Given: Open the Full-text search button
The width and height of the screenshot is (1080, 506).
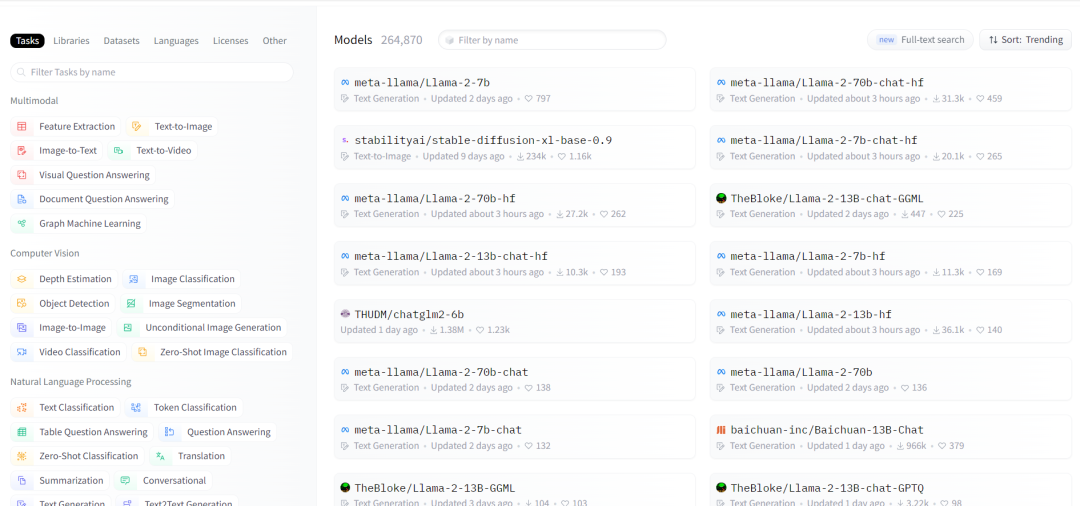Looking at the screenshot, I should click(x=920, y=40).
